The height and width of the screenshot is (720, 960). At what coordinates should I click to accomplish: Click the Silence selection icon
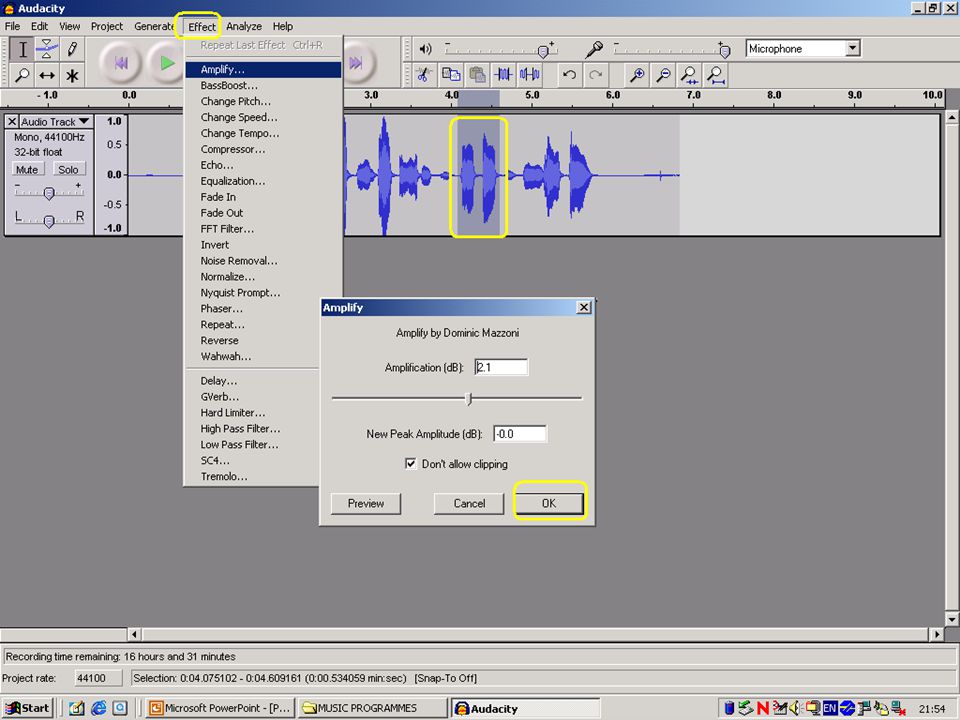click(x=530, y=75)
